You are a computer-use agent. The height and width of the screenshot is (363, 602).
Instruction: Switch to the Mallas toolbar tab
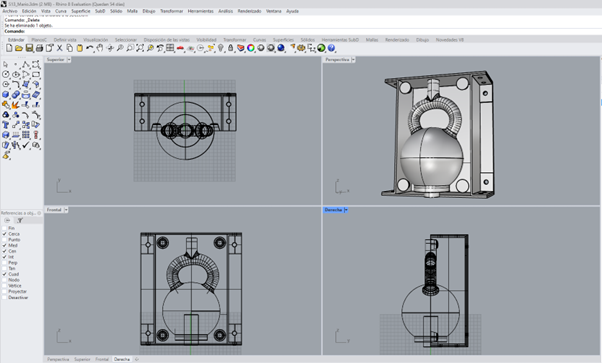tap(372, 40)
